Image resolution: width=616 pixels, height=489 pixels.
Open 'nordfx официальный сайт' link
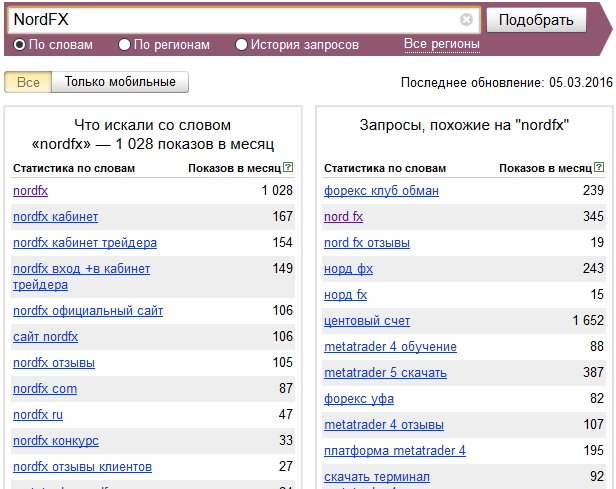(x=88, y=311)
